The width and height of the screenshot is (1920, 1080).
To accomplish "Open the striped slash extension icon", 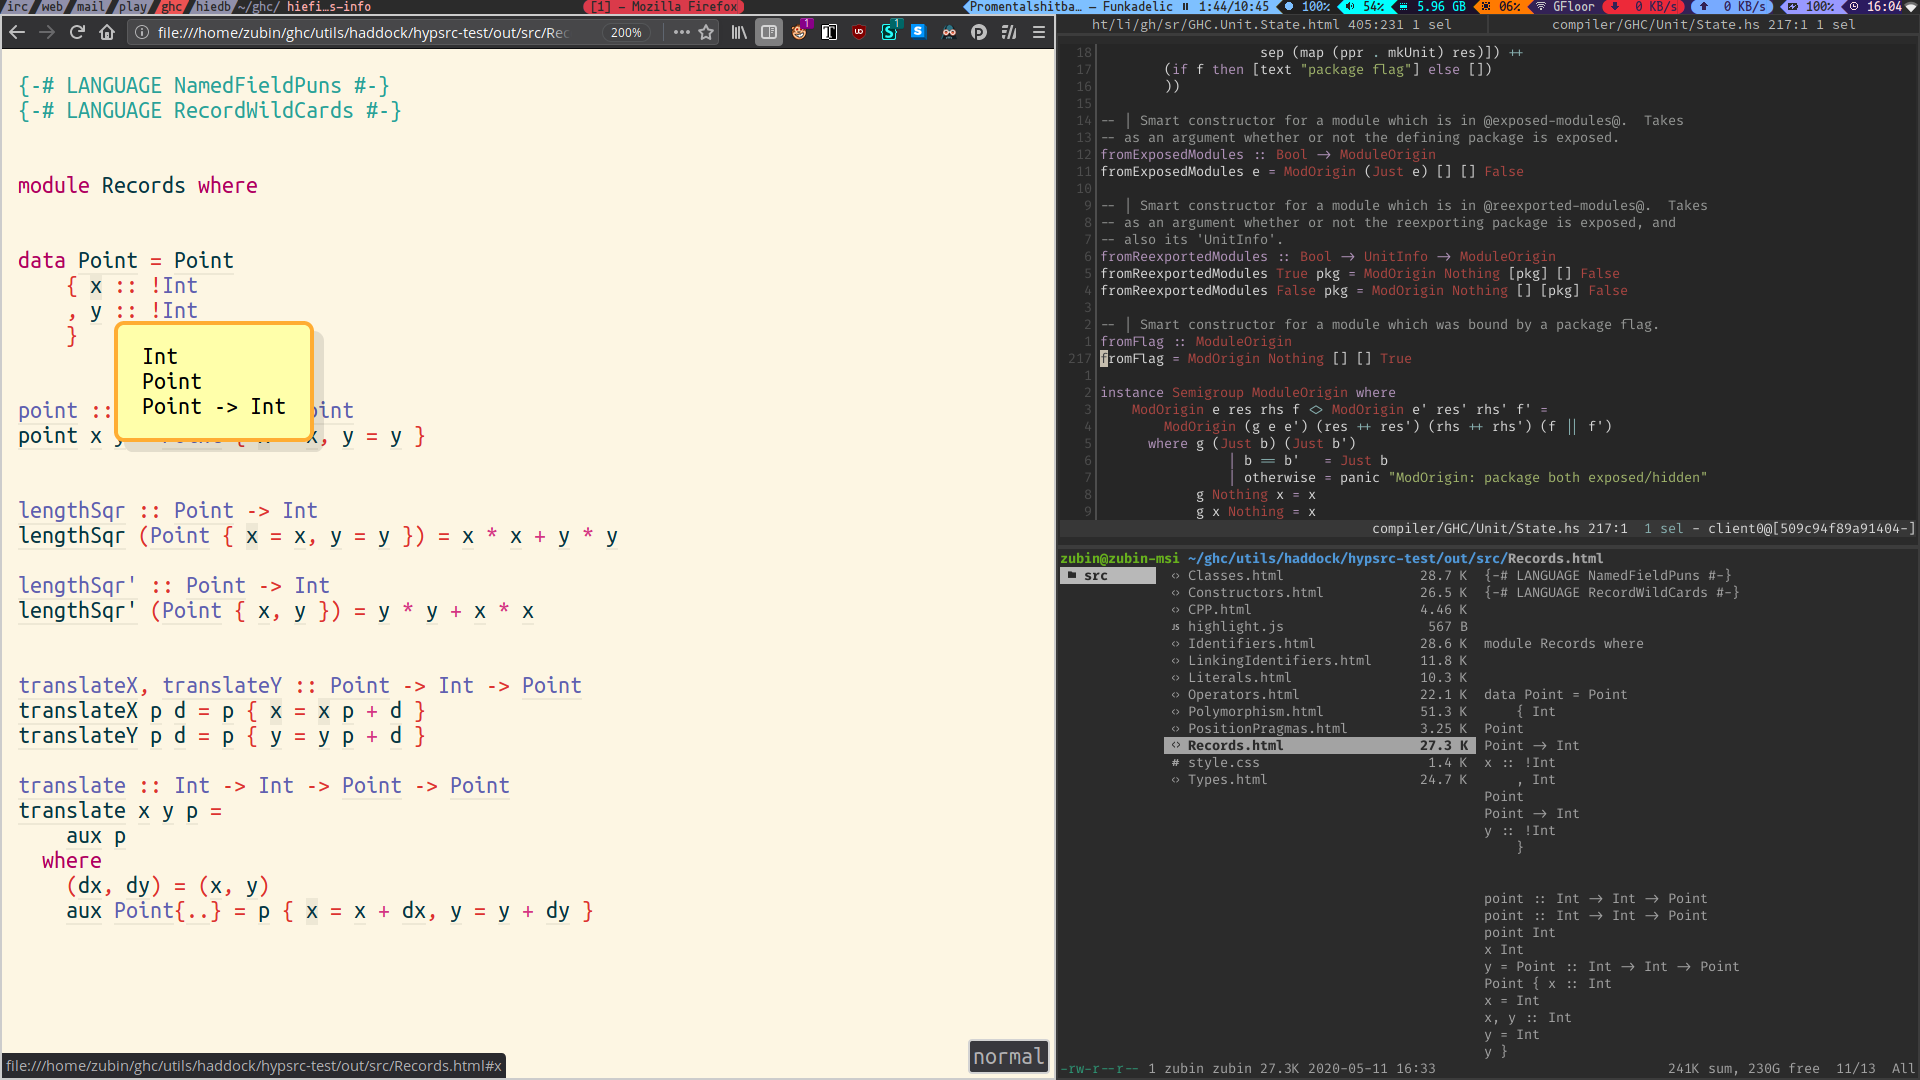I will [x=1009, y=32].
